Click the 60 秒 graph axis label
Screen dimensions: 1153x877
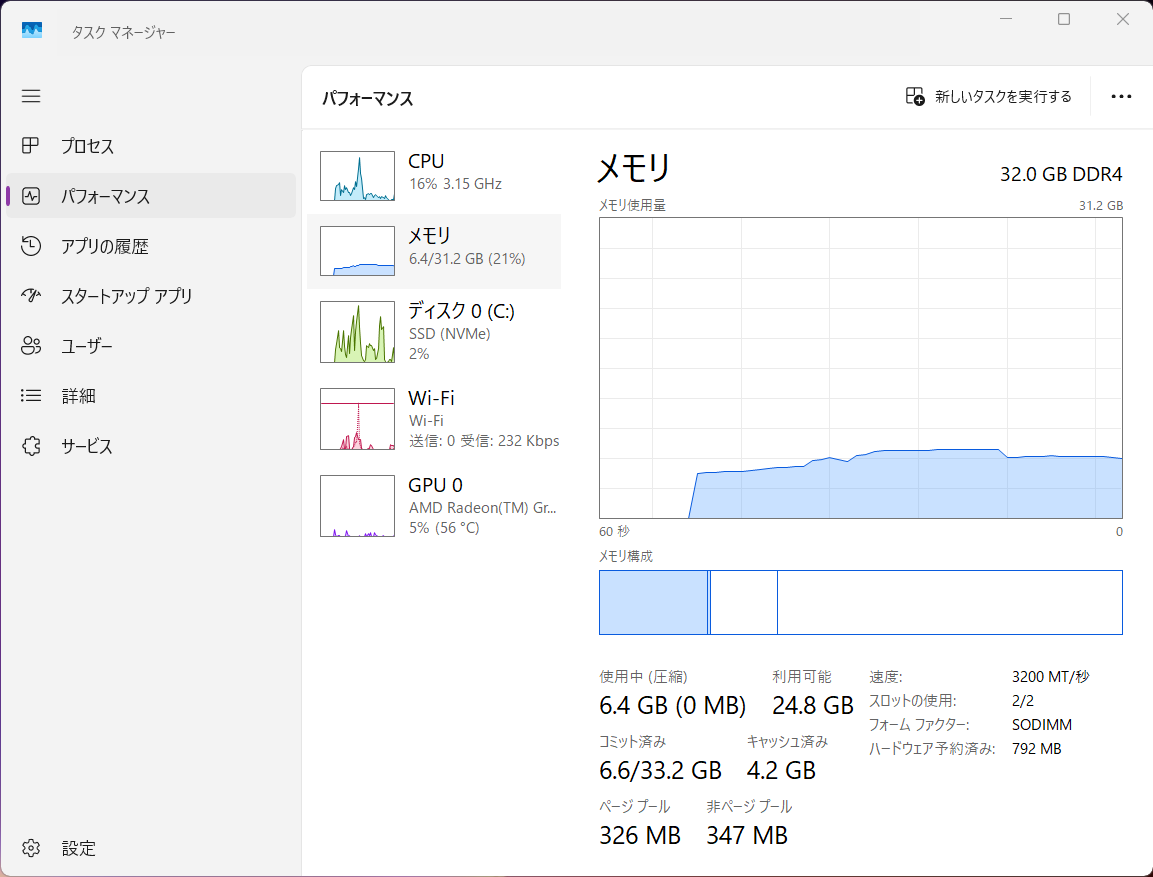pyautogui.click(x=614, y=531)
